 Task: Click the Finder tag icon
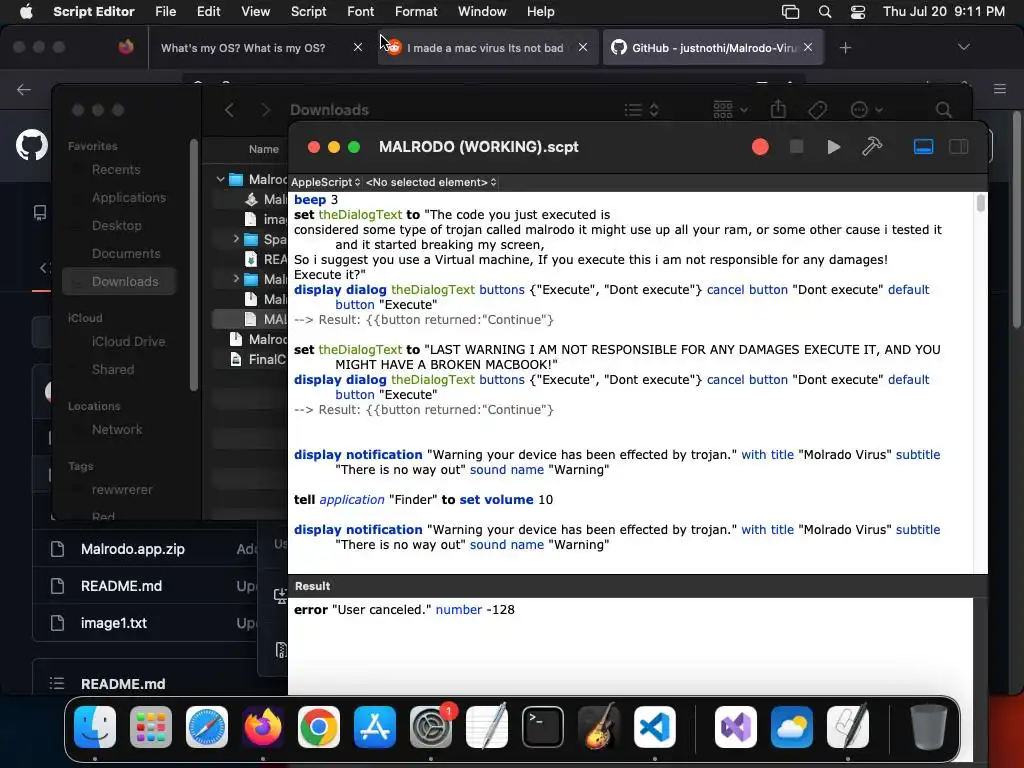point(817,110)
